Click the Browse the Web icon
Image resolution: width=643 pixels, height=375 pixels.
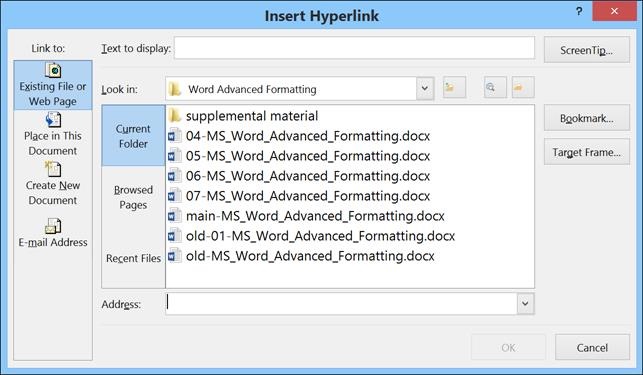tap(495, 87)
